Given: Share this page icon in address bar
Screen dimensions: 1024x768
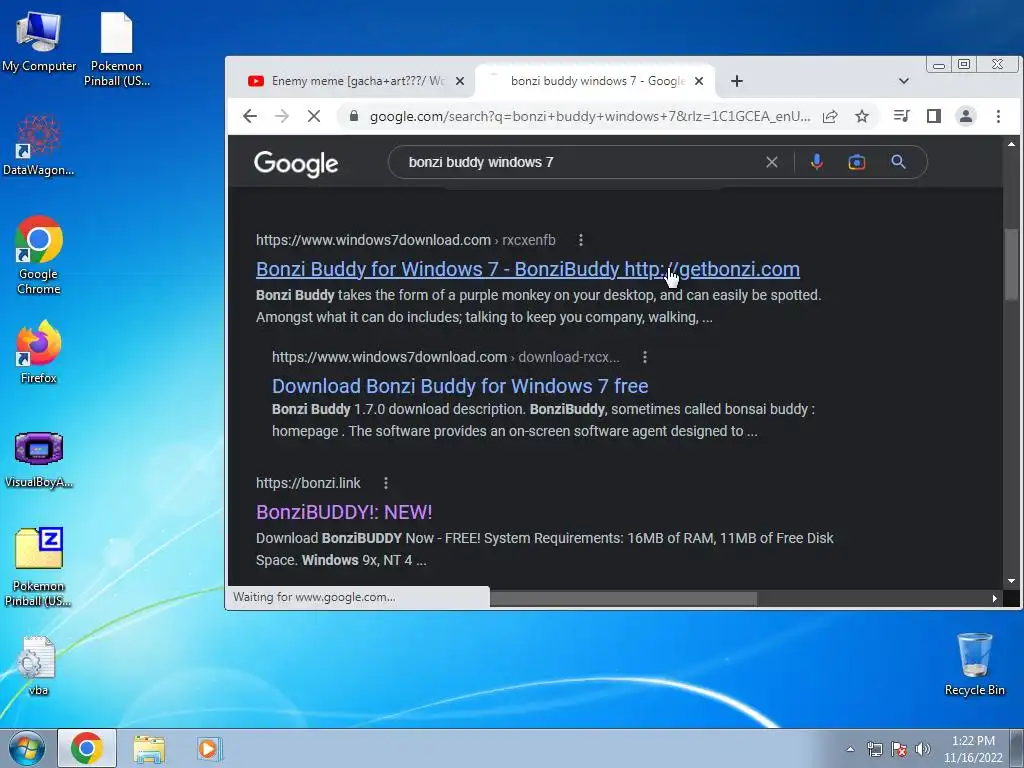Looking at the screenshot, I should (830, 116).
